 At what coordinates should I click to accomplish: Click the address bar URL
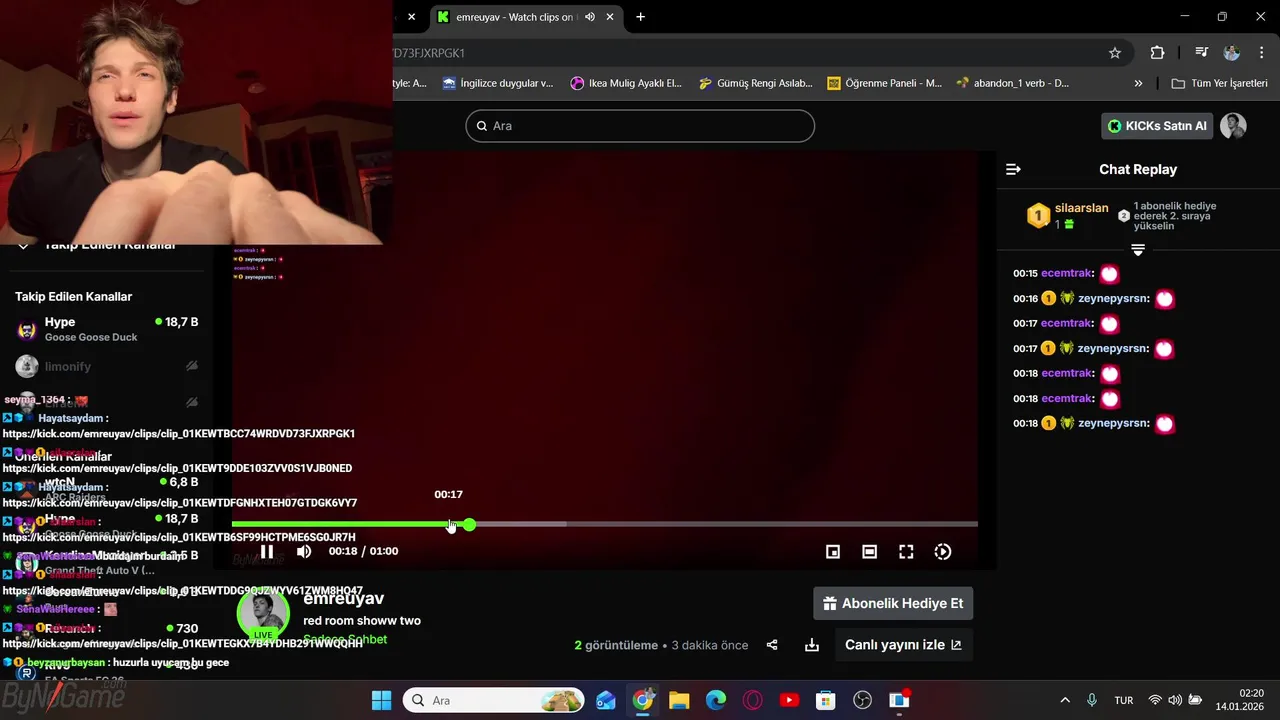430,53
